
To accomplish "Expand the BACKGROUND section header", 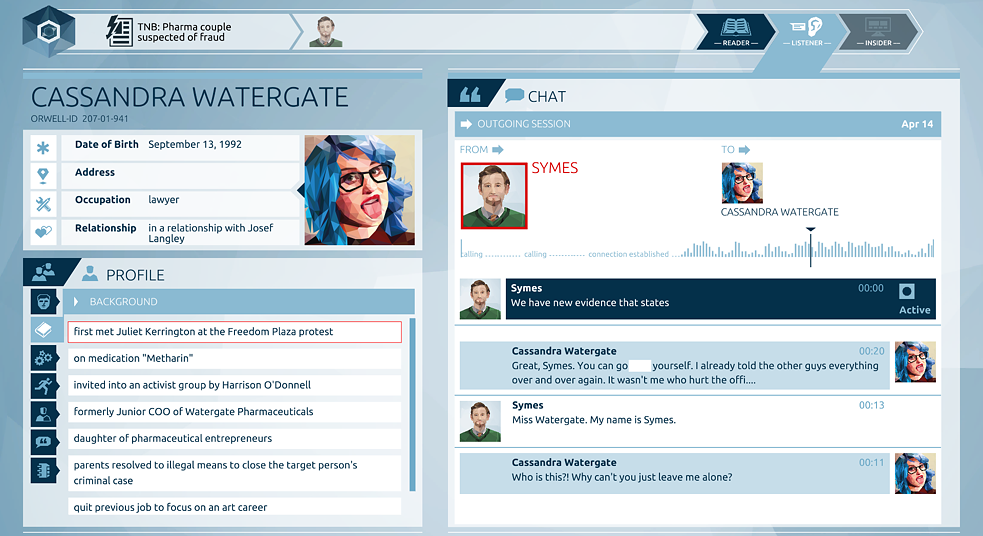I will pyautogui.click(x=240, y=302).
